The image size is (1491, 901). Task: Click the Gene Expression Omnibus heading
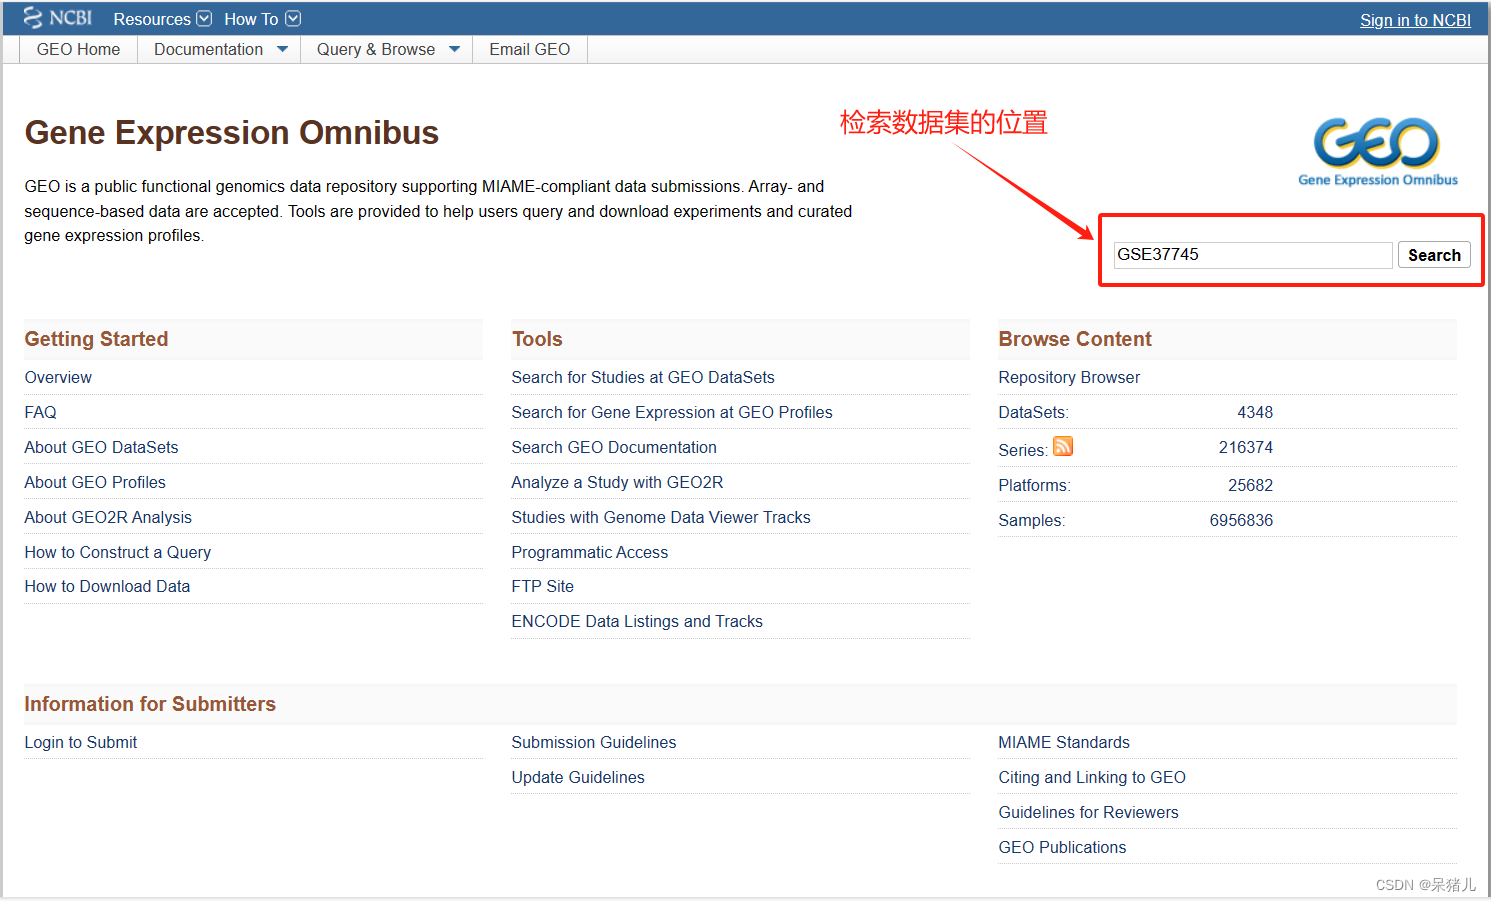tap(232, 133)
